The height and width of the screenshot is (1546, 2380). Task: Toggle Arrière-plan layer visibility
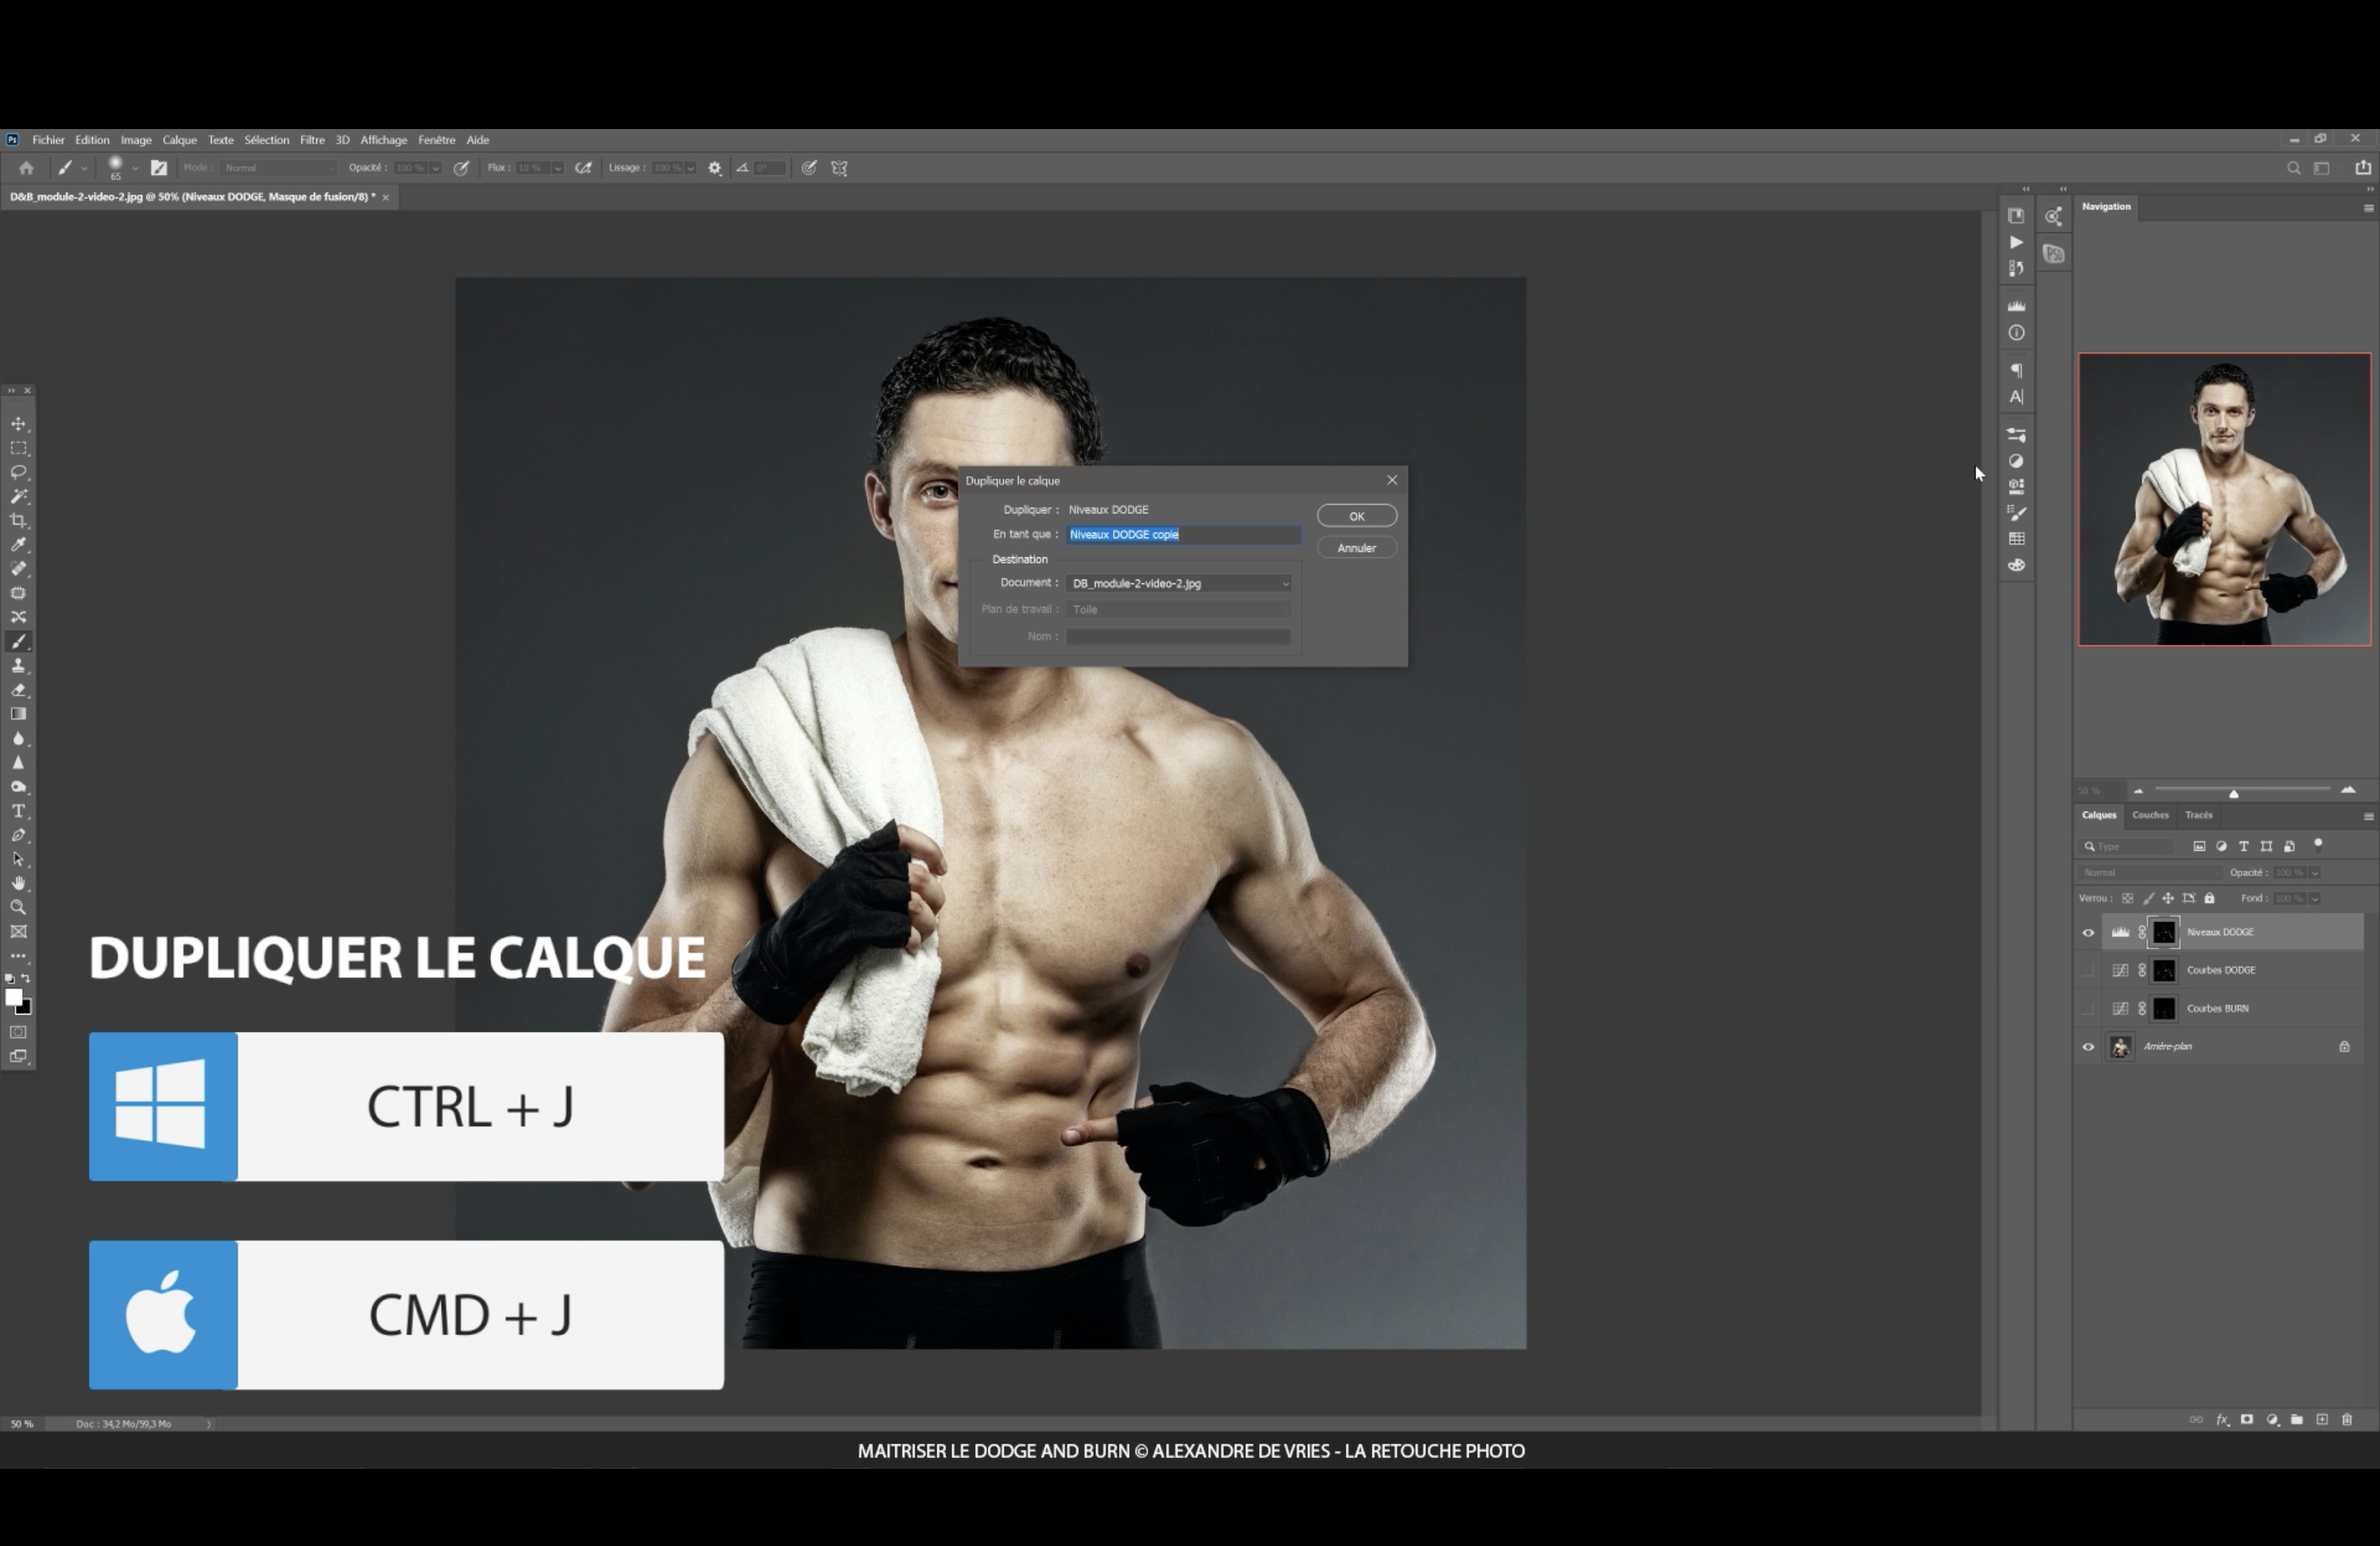(x=2088, y=1047)
